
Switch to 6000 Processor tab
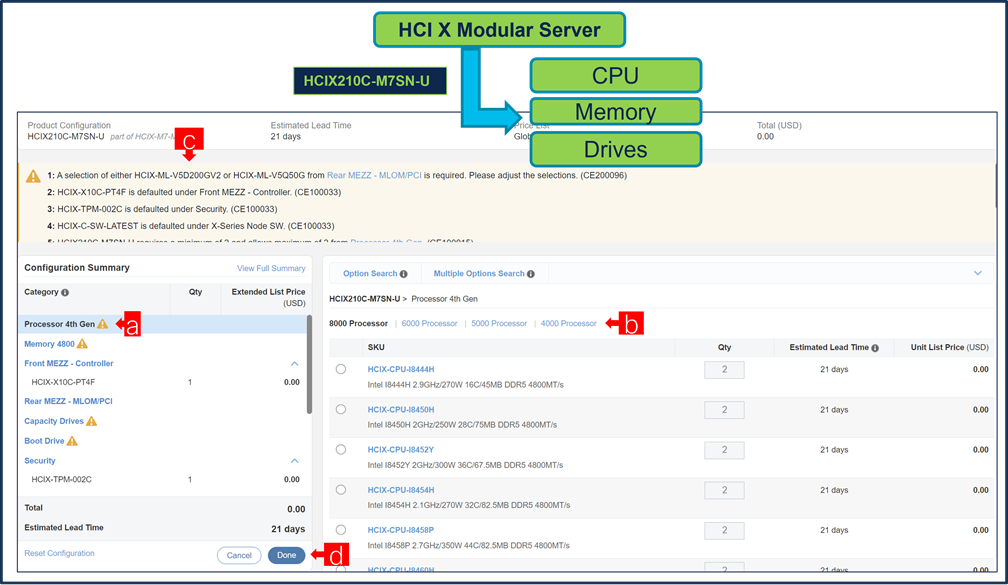429,323
